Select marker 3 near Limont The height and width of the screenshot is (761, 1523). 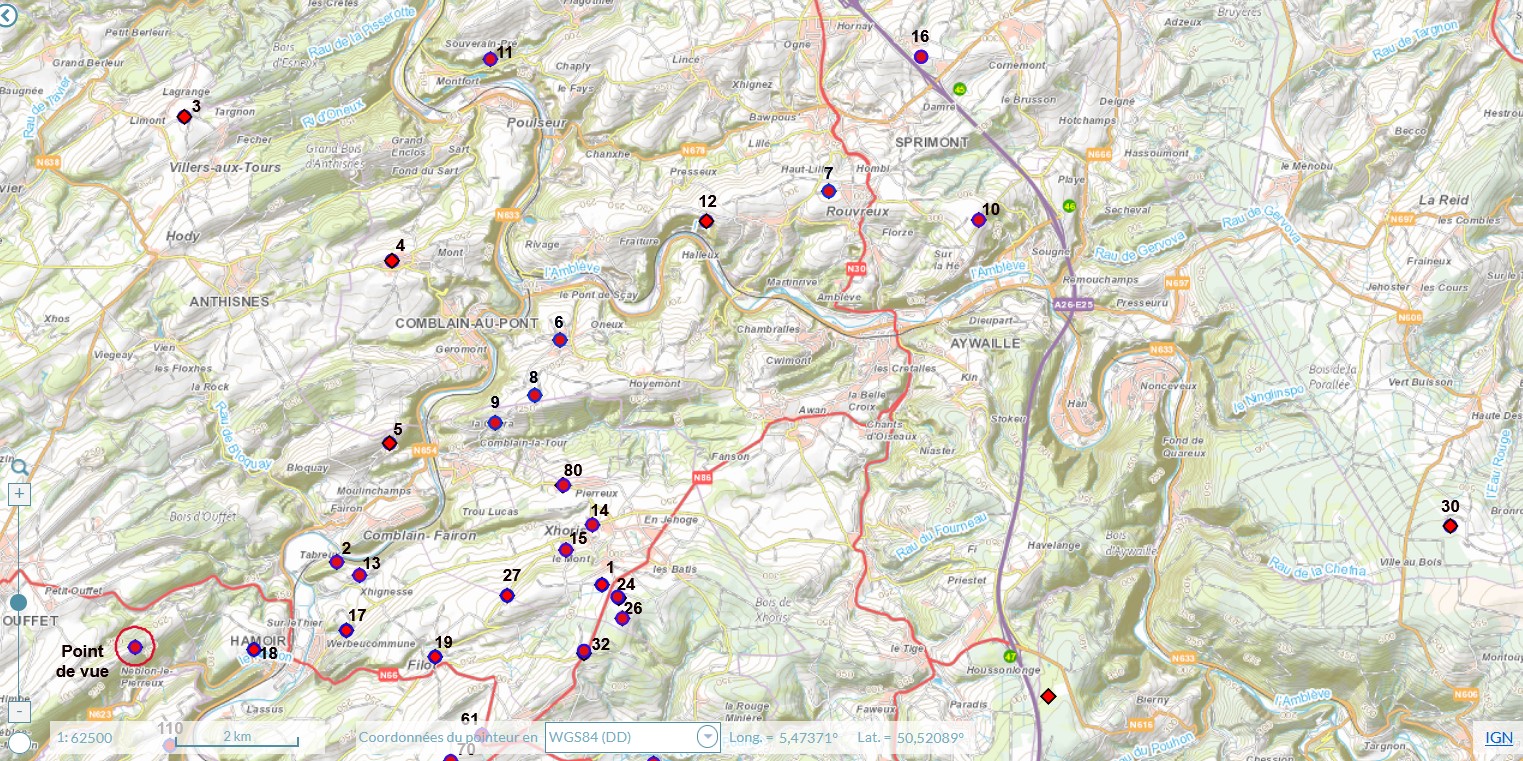(184, 117)
